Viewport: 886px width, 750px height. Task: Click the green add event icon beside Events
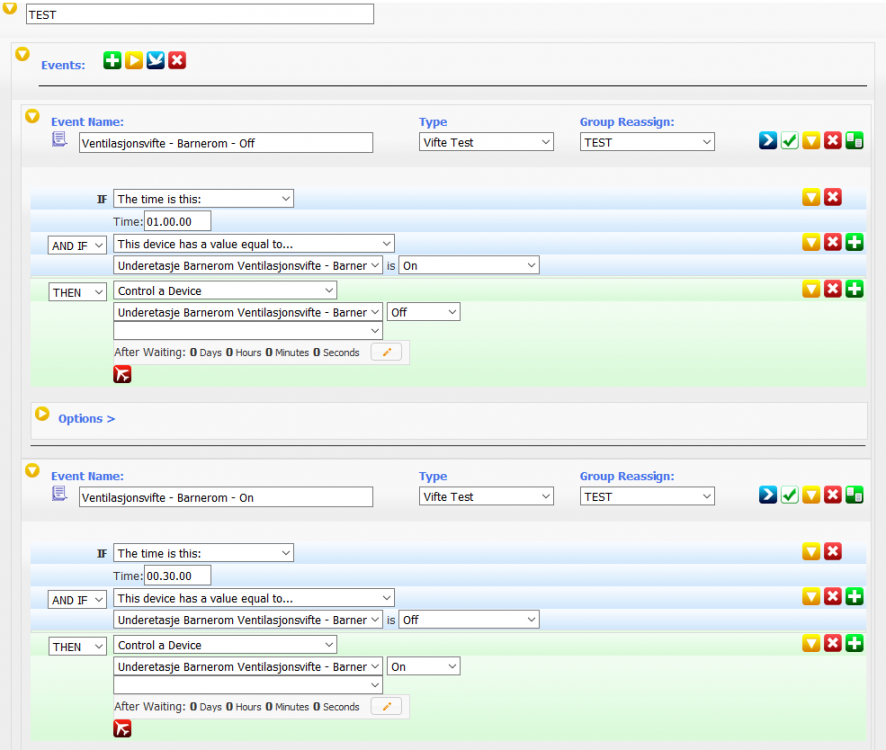[x=112, y=61]
